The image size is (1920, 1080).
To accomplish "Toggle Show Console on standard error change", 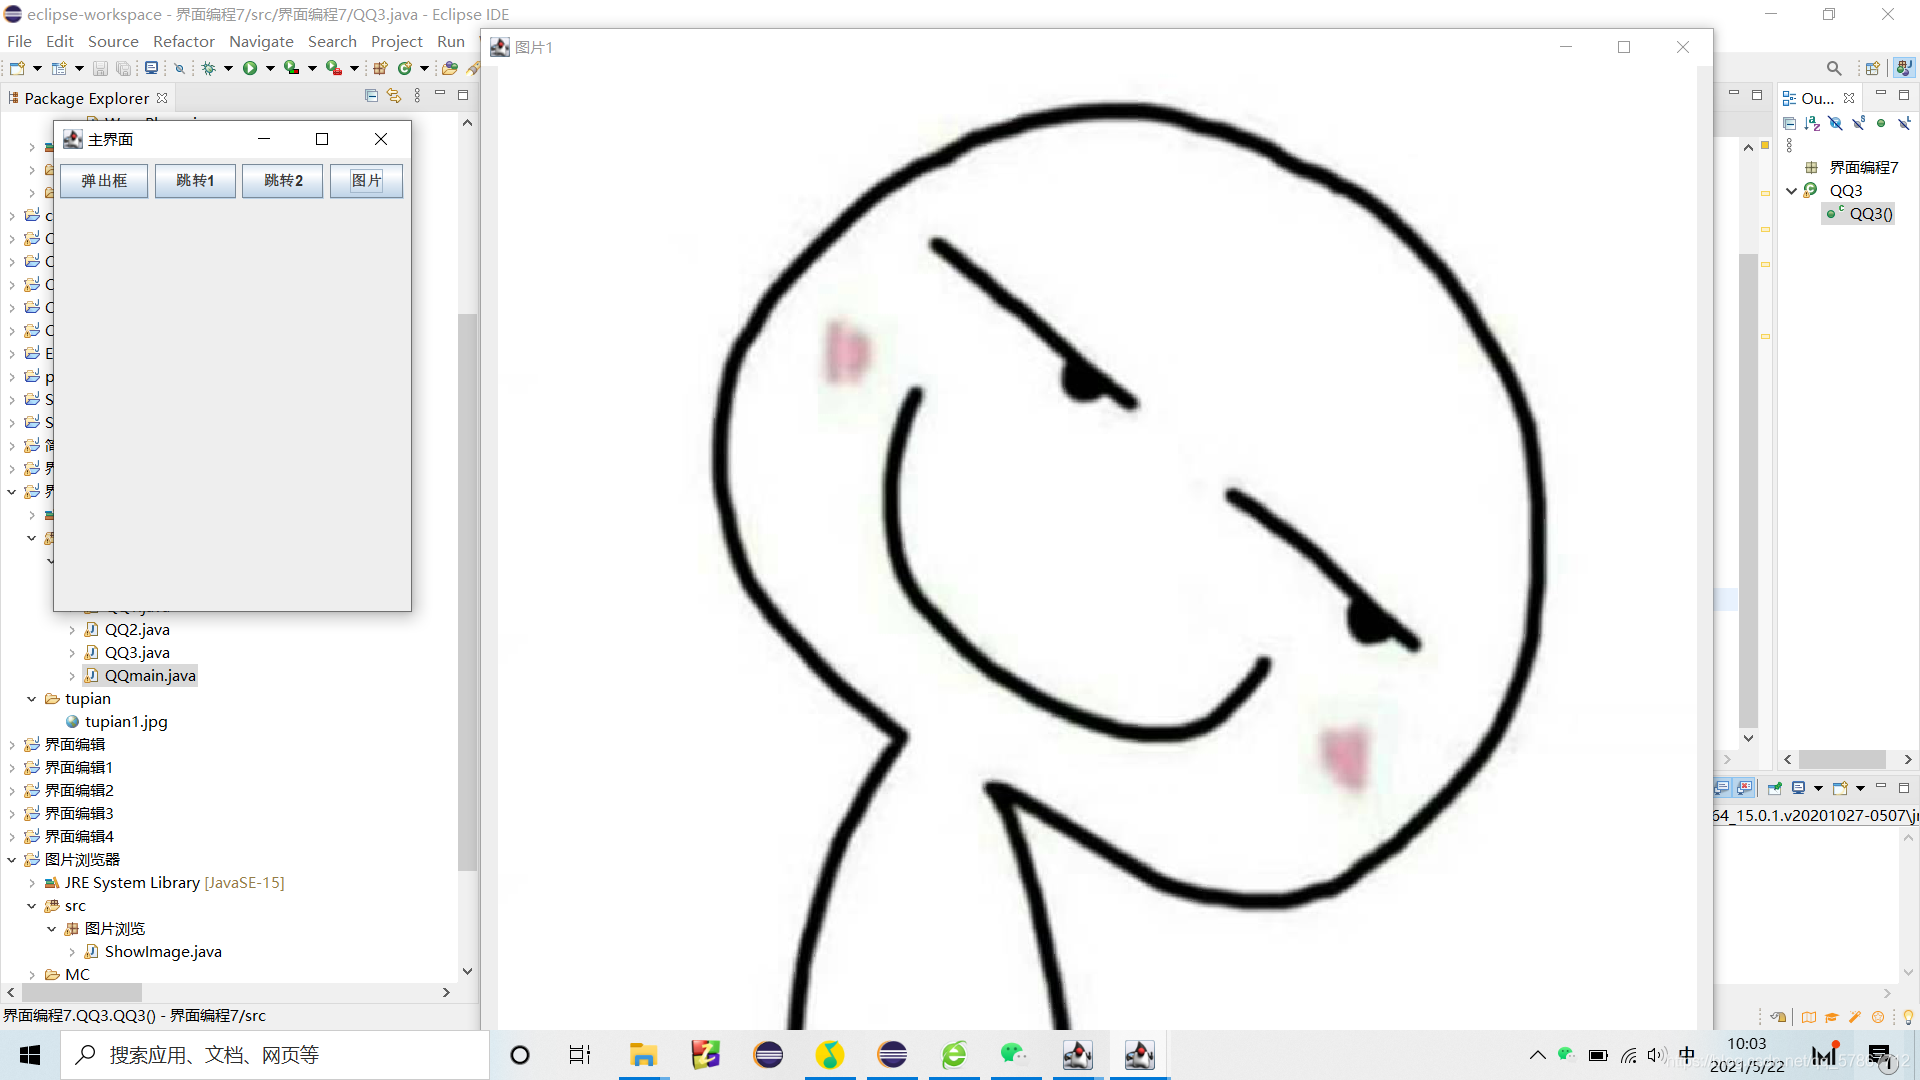I will 1745,788.
